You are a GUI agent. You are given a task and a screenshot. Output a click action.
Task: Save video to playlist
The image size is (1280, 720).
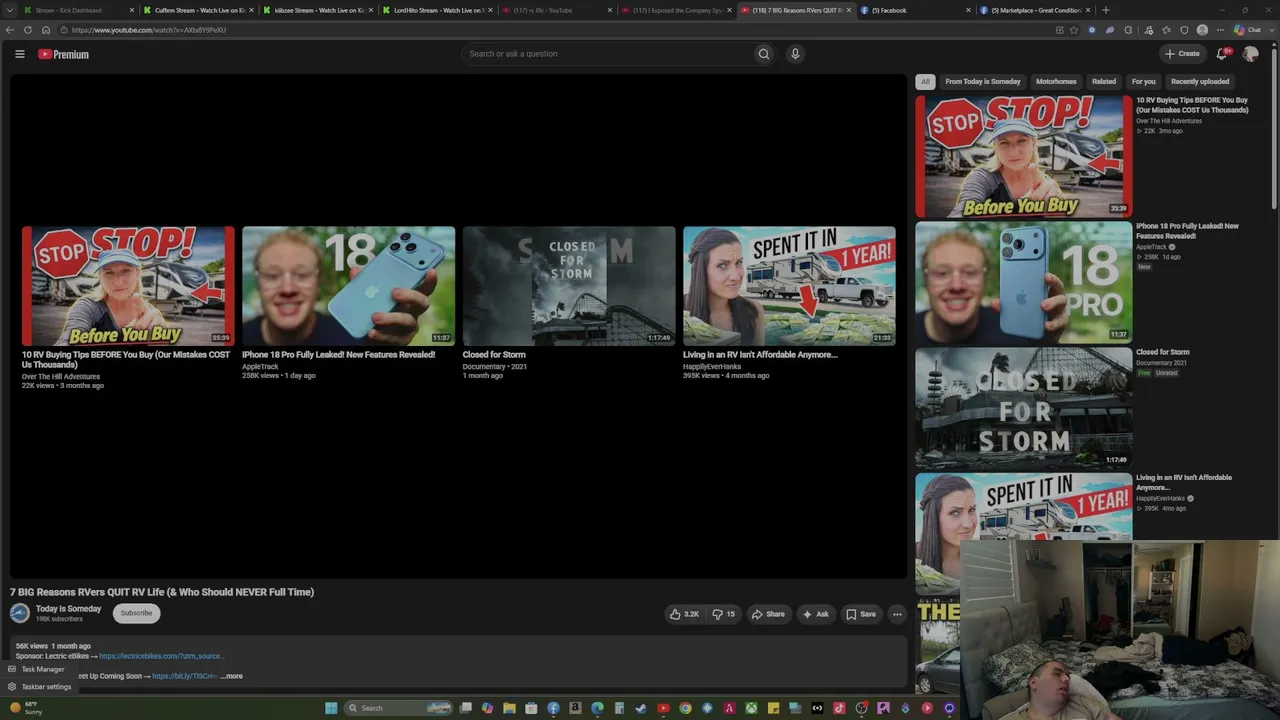pyautogui.click(x=861, y=614)
